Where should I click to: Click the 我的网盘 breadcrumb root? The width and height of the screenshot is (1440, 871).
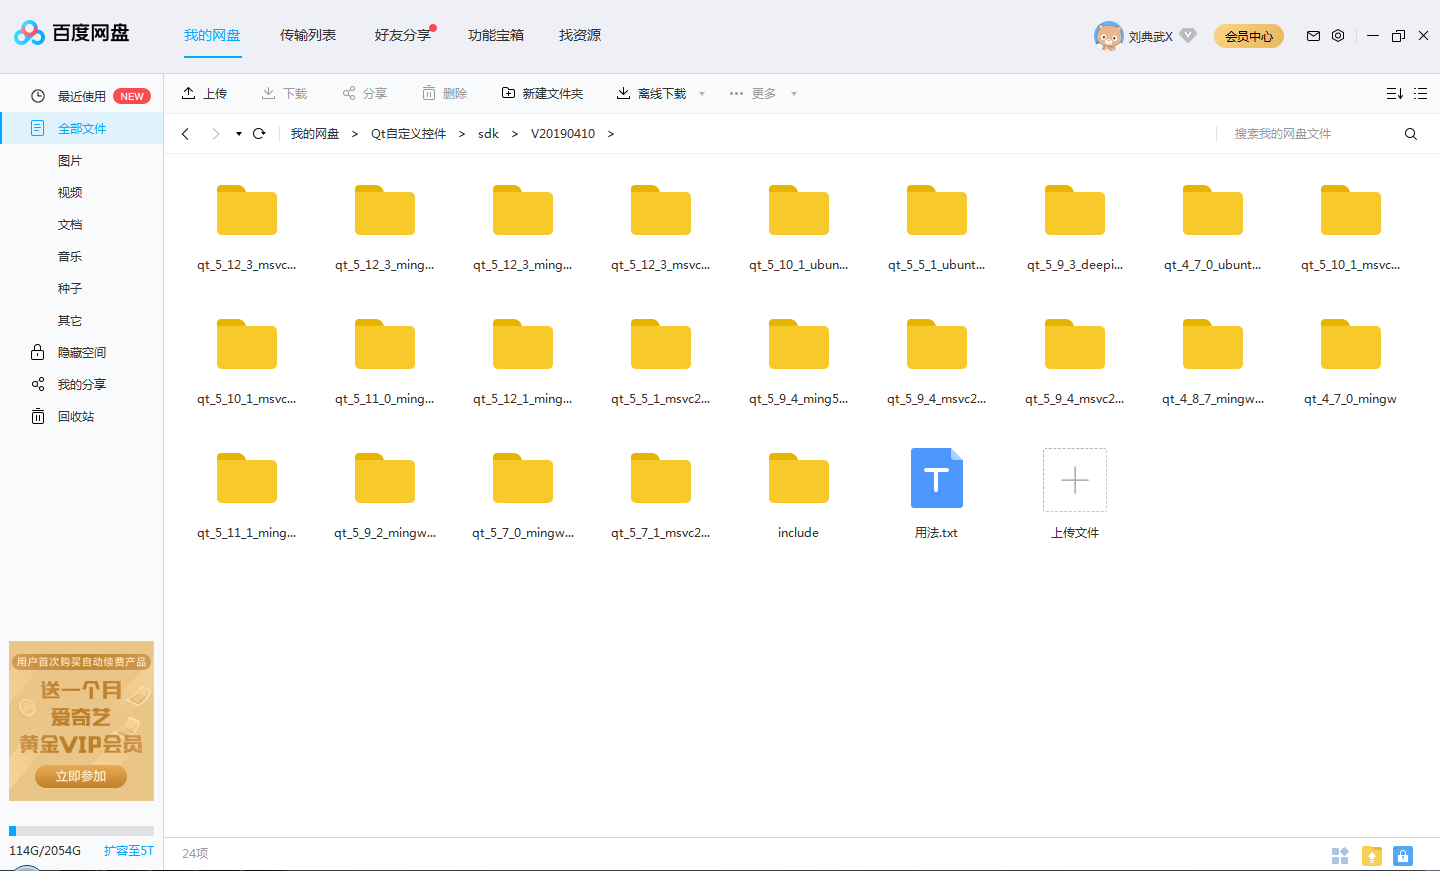pyautogui.click(x=315, y=134)
